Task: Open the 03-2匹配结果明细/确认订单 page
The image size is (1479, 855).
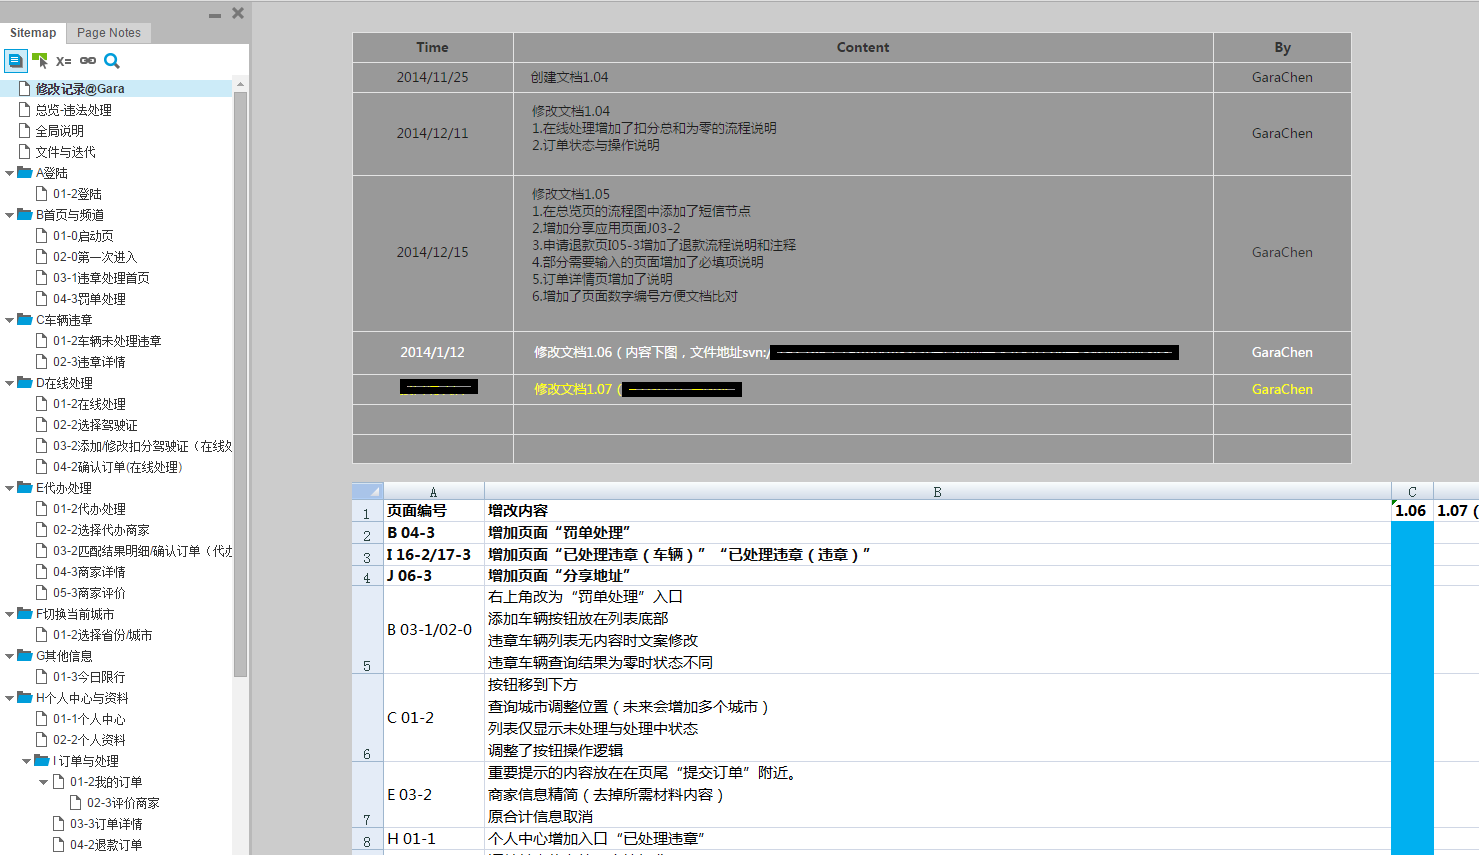Action: [142, 551]
